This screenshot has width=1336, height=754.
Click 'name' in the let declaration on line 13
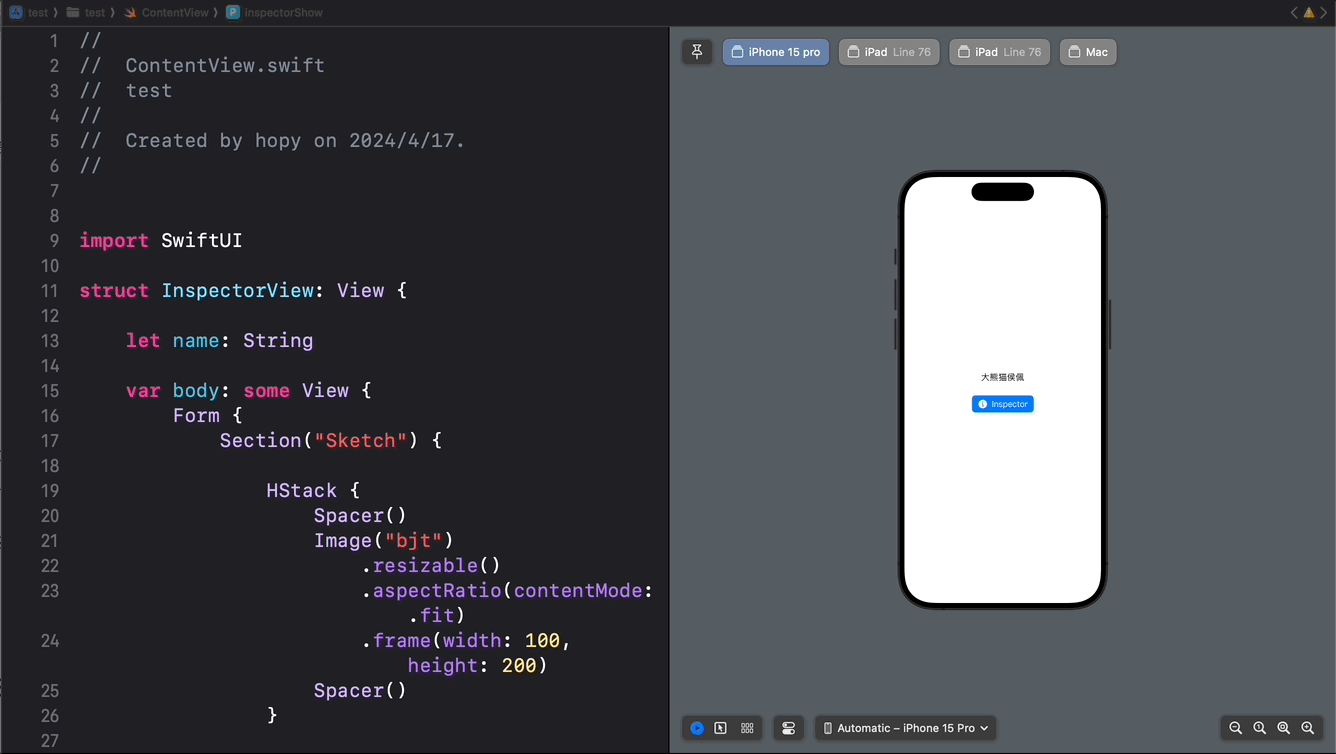pos(196,341)
